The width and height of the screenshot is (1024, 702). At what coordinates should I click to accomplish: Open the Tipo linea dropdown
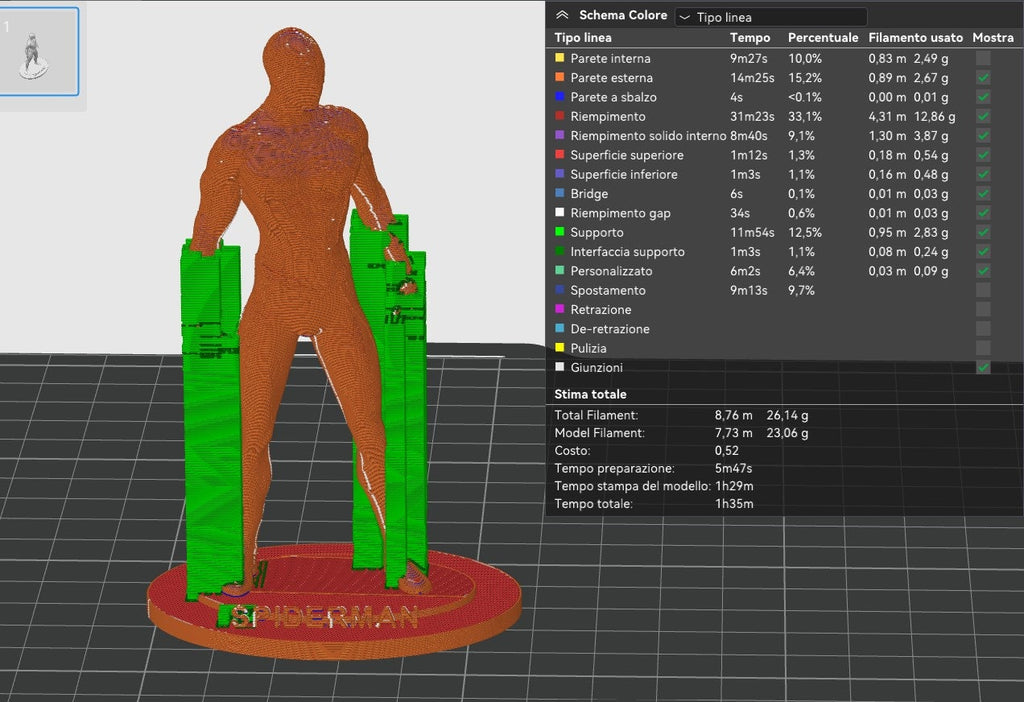click(771, 17)
